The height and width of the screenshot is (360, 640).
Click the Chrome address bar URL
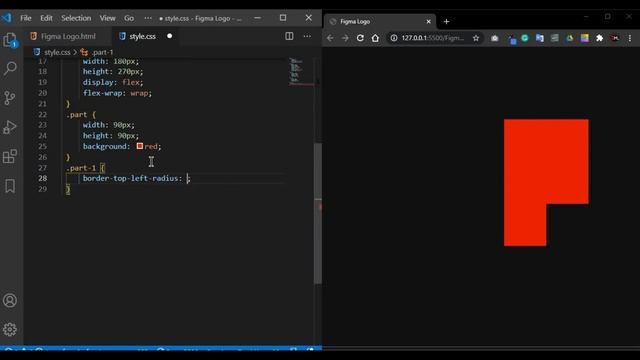tap(433, 38)
